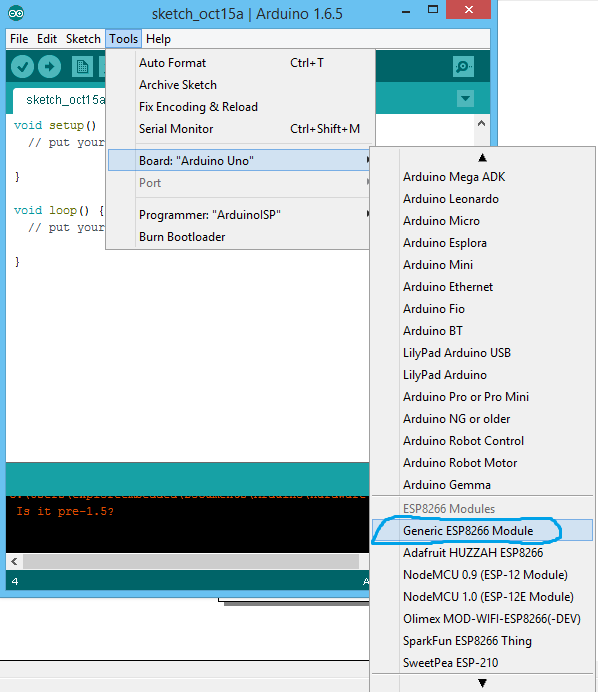The height and width of the screenshot is (692, 598).
Task: Select Arduino NG or older
Action: pos(482,419)
